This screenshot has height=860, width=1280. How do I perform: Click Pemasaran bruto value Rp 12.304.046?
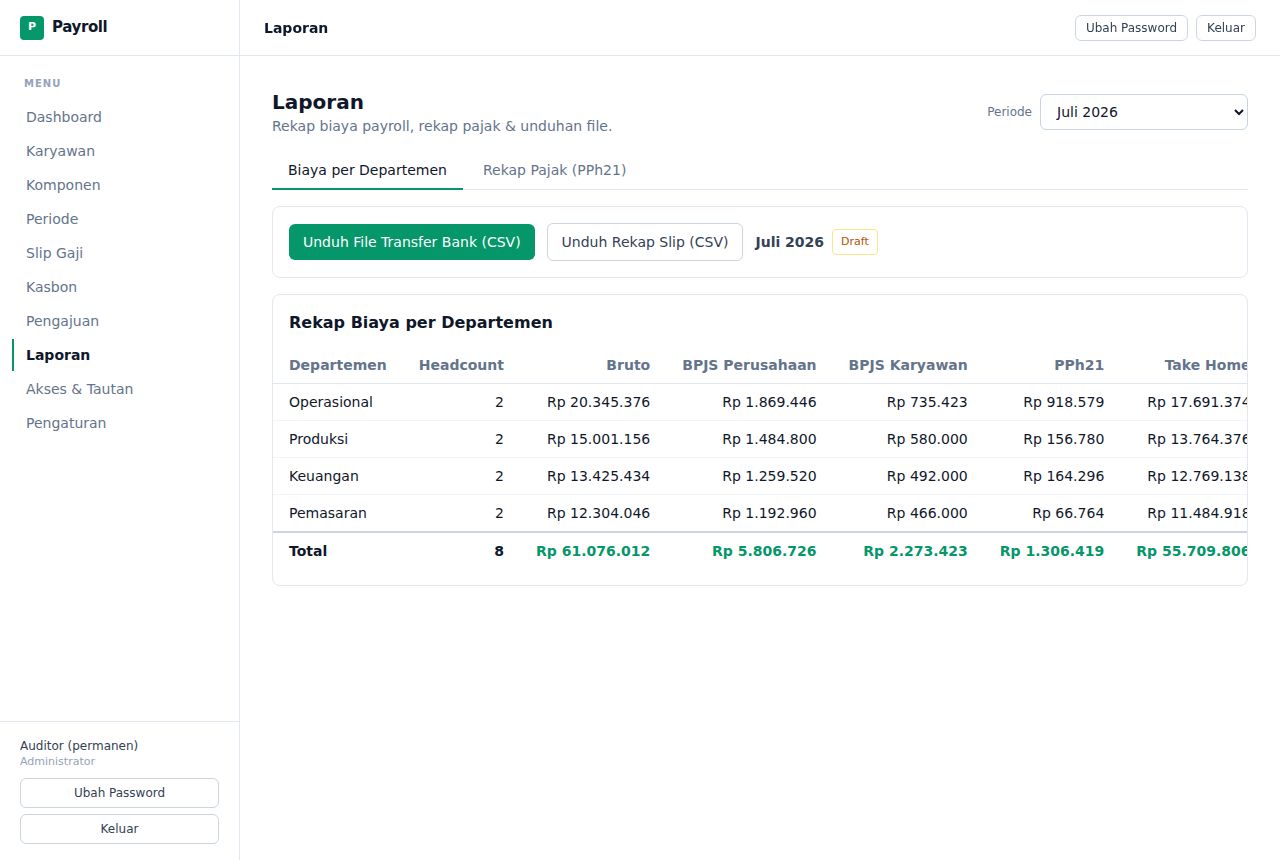point(598,513)
